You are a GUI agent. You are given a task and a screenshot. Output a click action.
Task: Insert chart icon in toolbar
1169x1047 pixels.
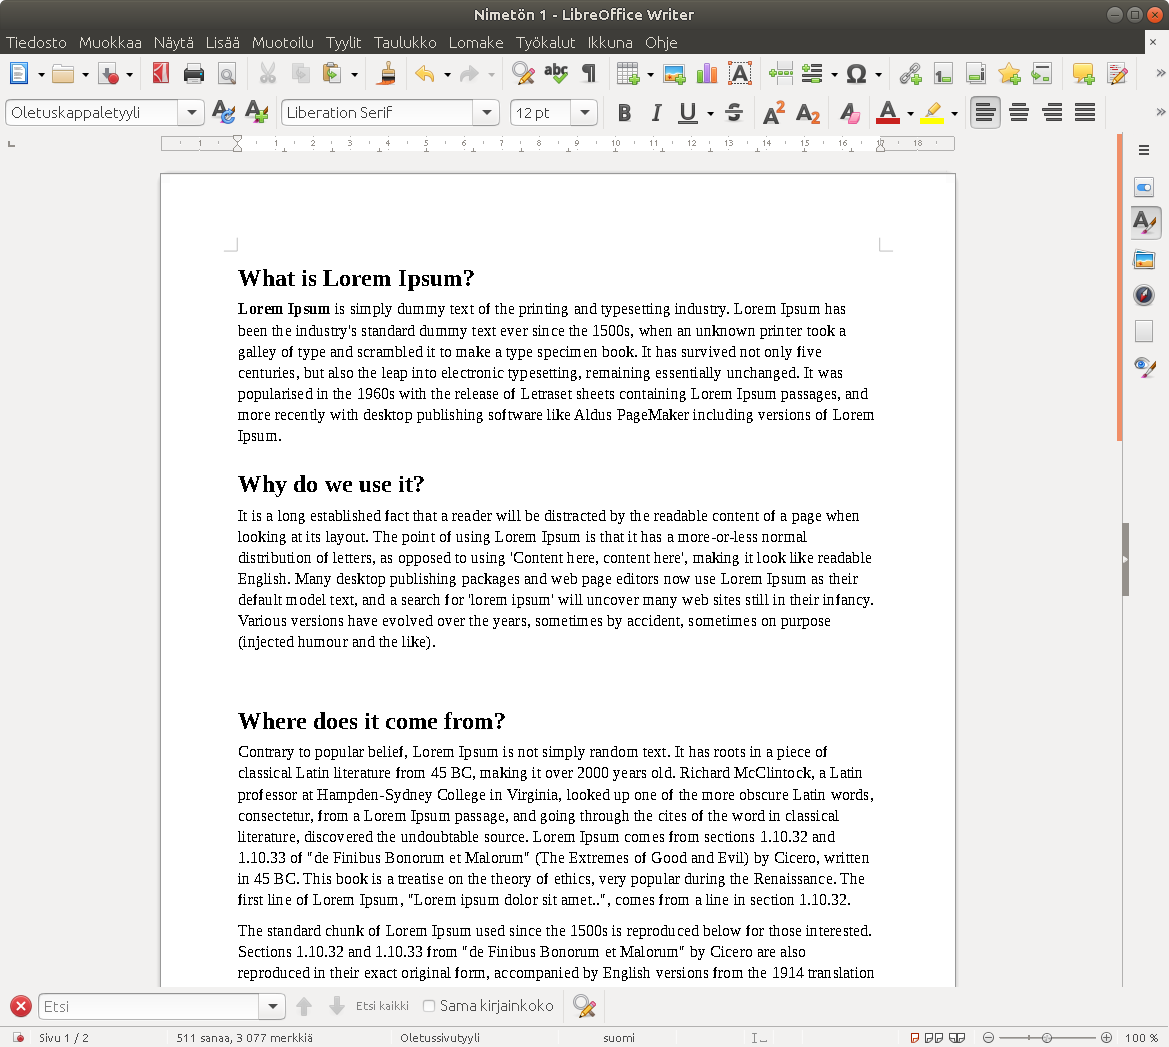(x=707, y=73)
